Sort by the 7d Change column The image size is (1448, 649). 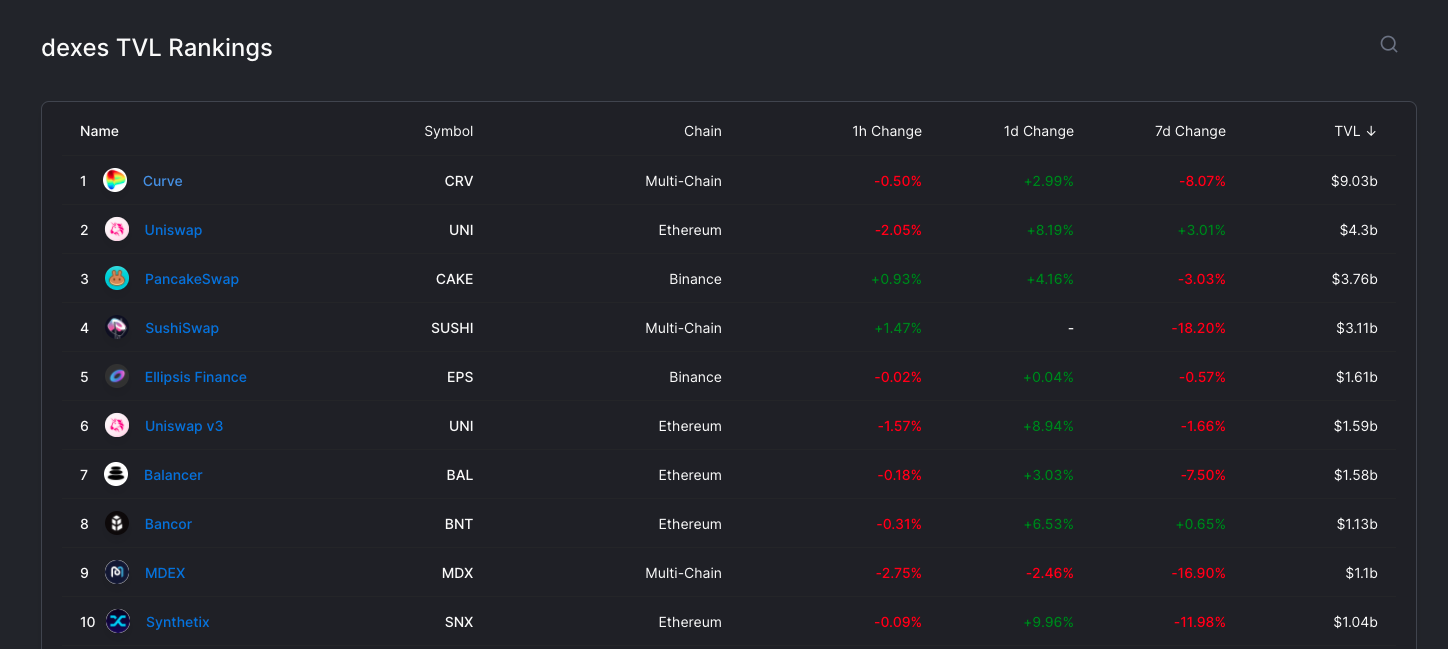(x=1190, y=131)
